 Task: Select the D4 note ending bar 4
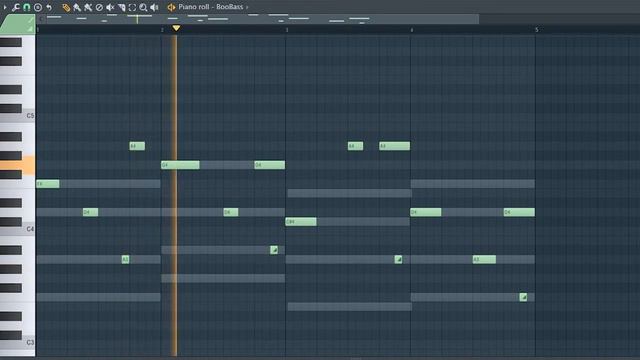[519, 212]
